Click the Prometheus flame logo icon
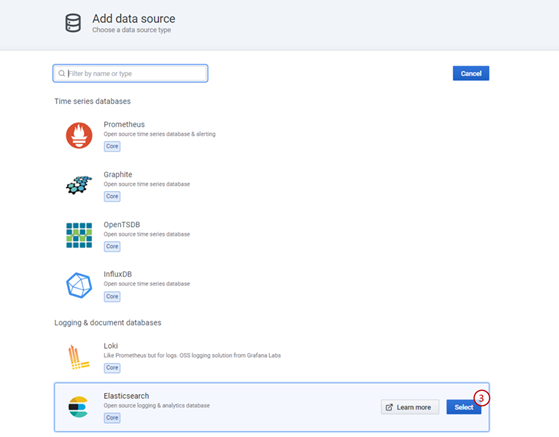 tap(79, 135)
